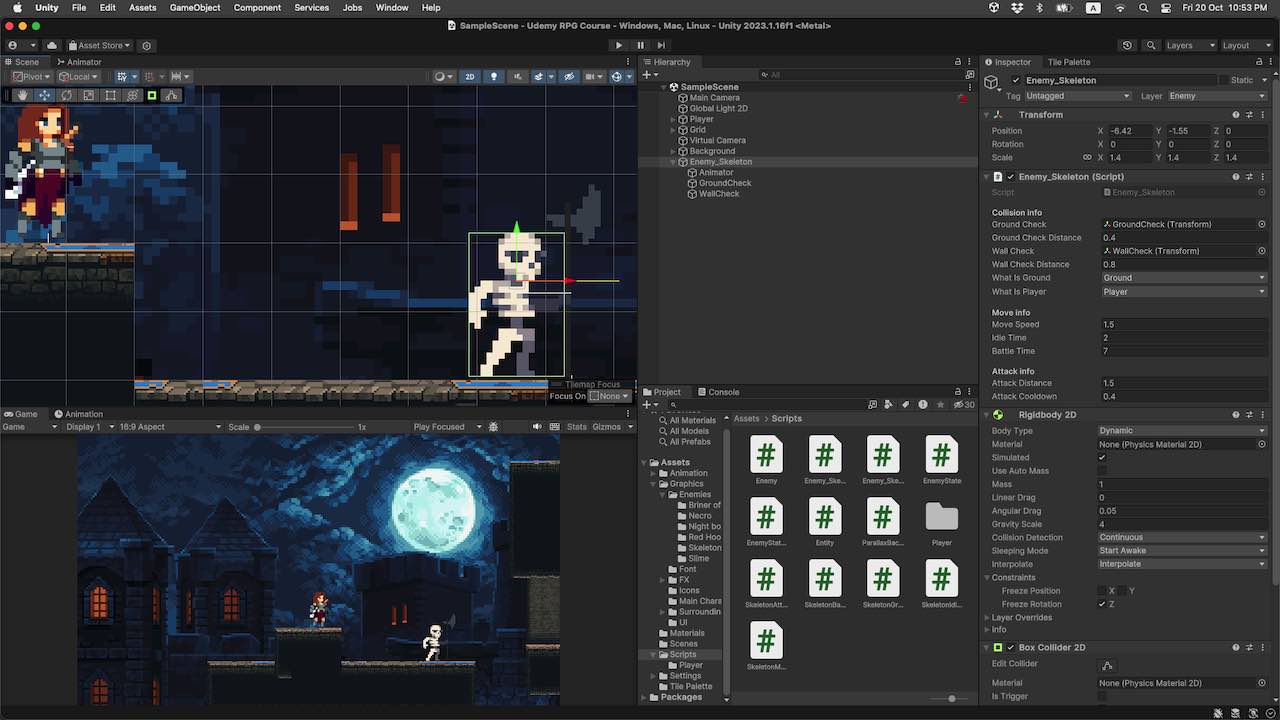Open the Collision Detection dropdown

click(x=1182, y=538)
